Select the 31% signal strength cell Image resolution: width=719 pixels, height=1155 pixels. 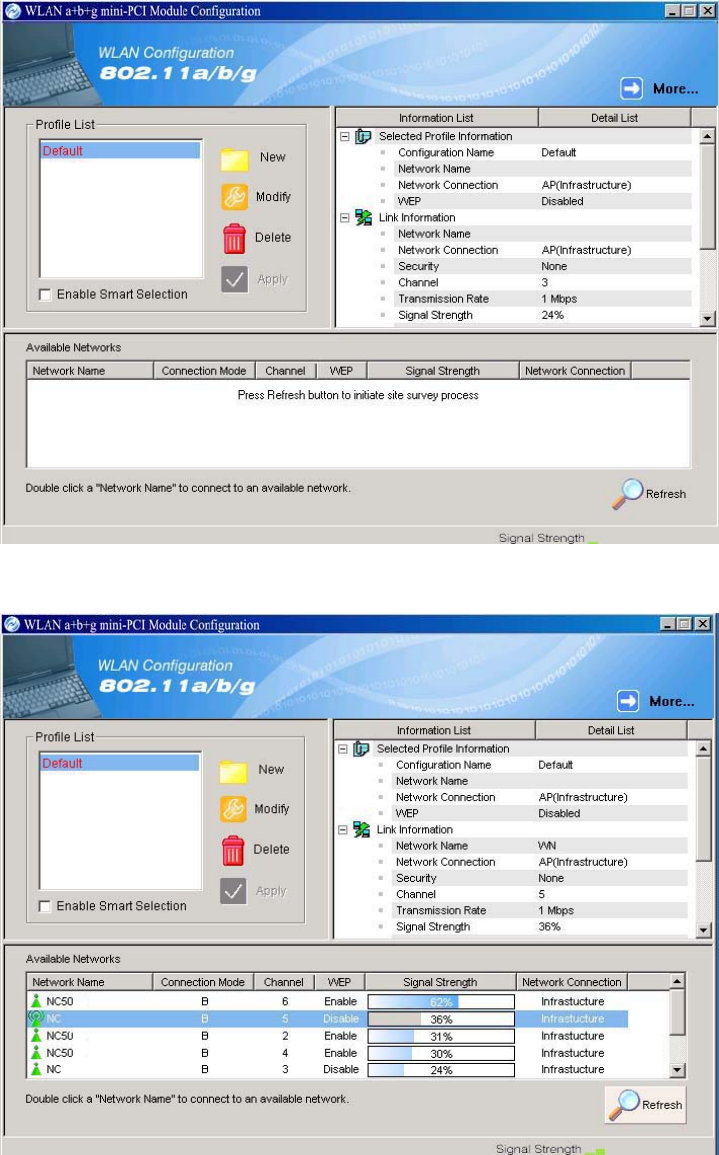coord(441,1036)
